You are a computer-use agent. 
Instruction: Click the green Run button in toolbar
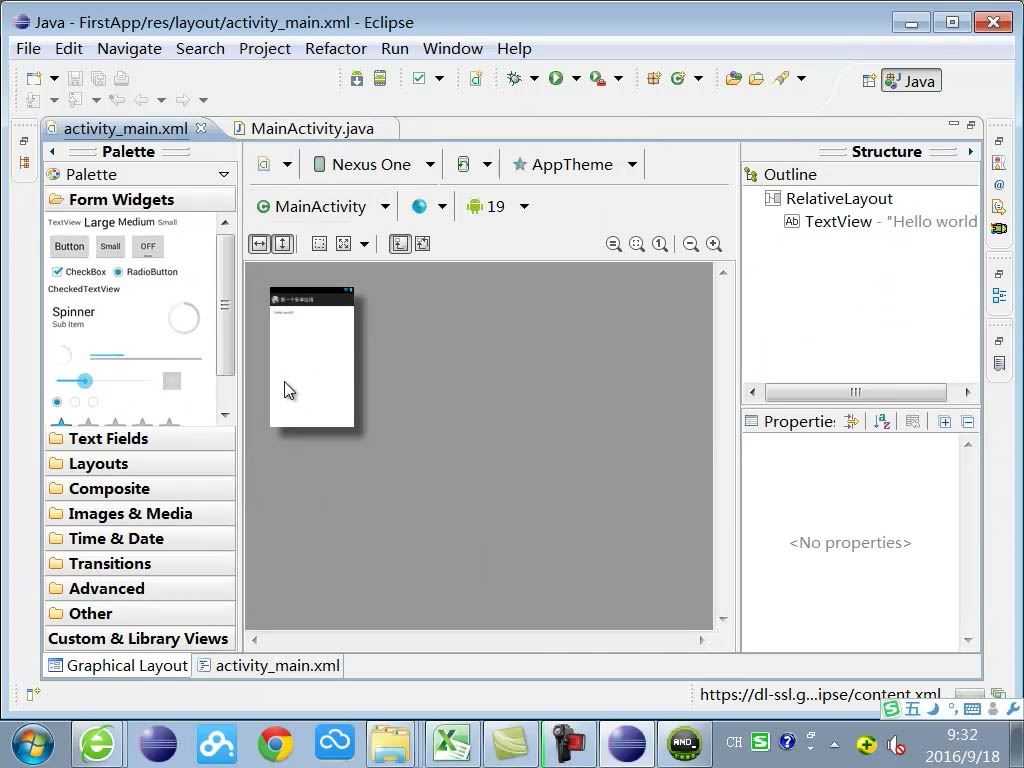(x=556, y=79)
